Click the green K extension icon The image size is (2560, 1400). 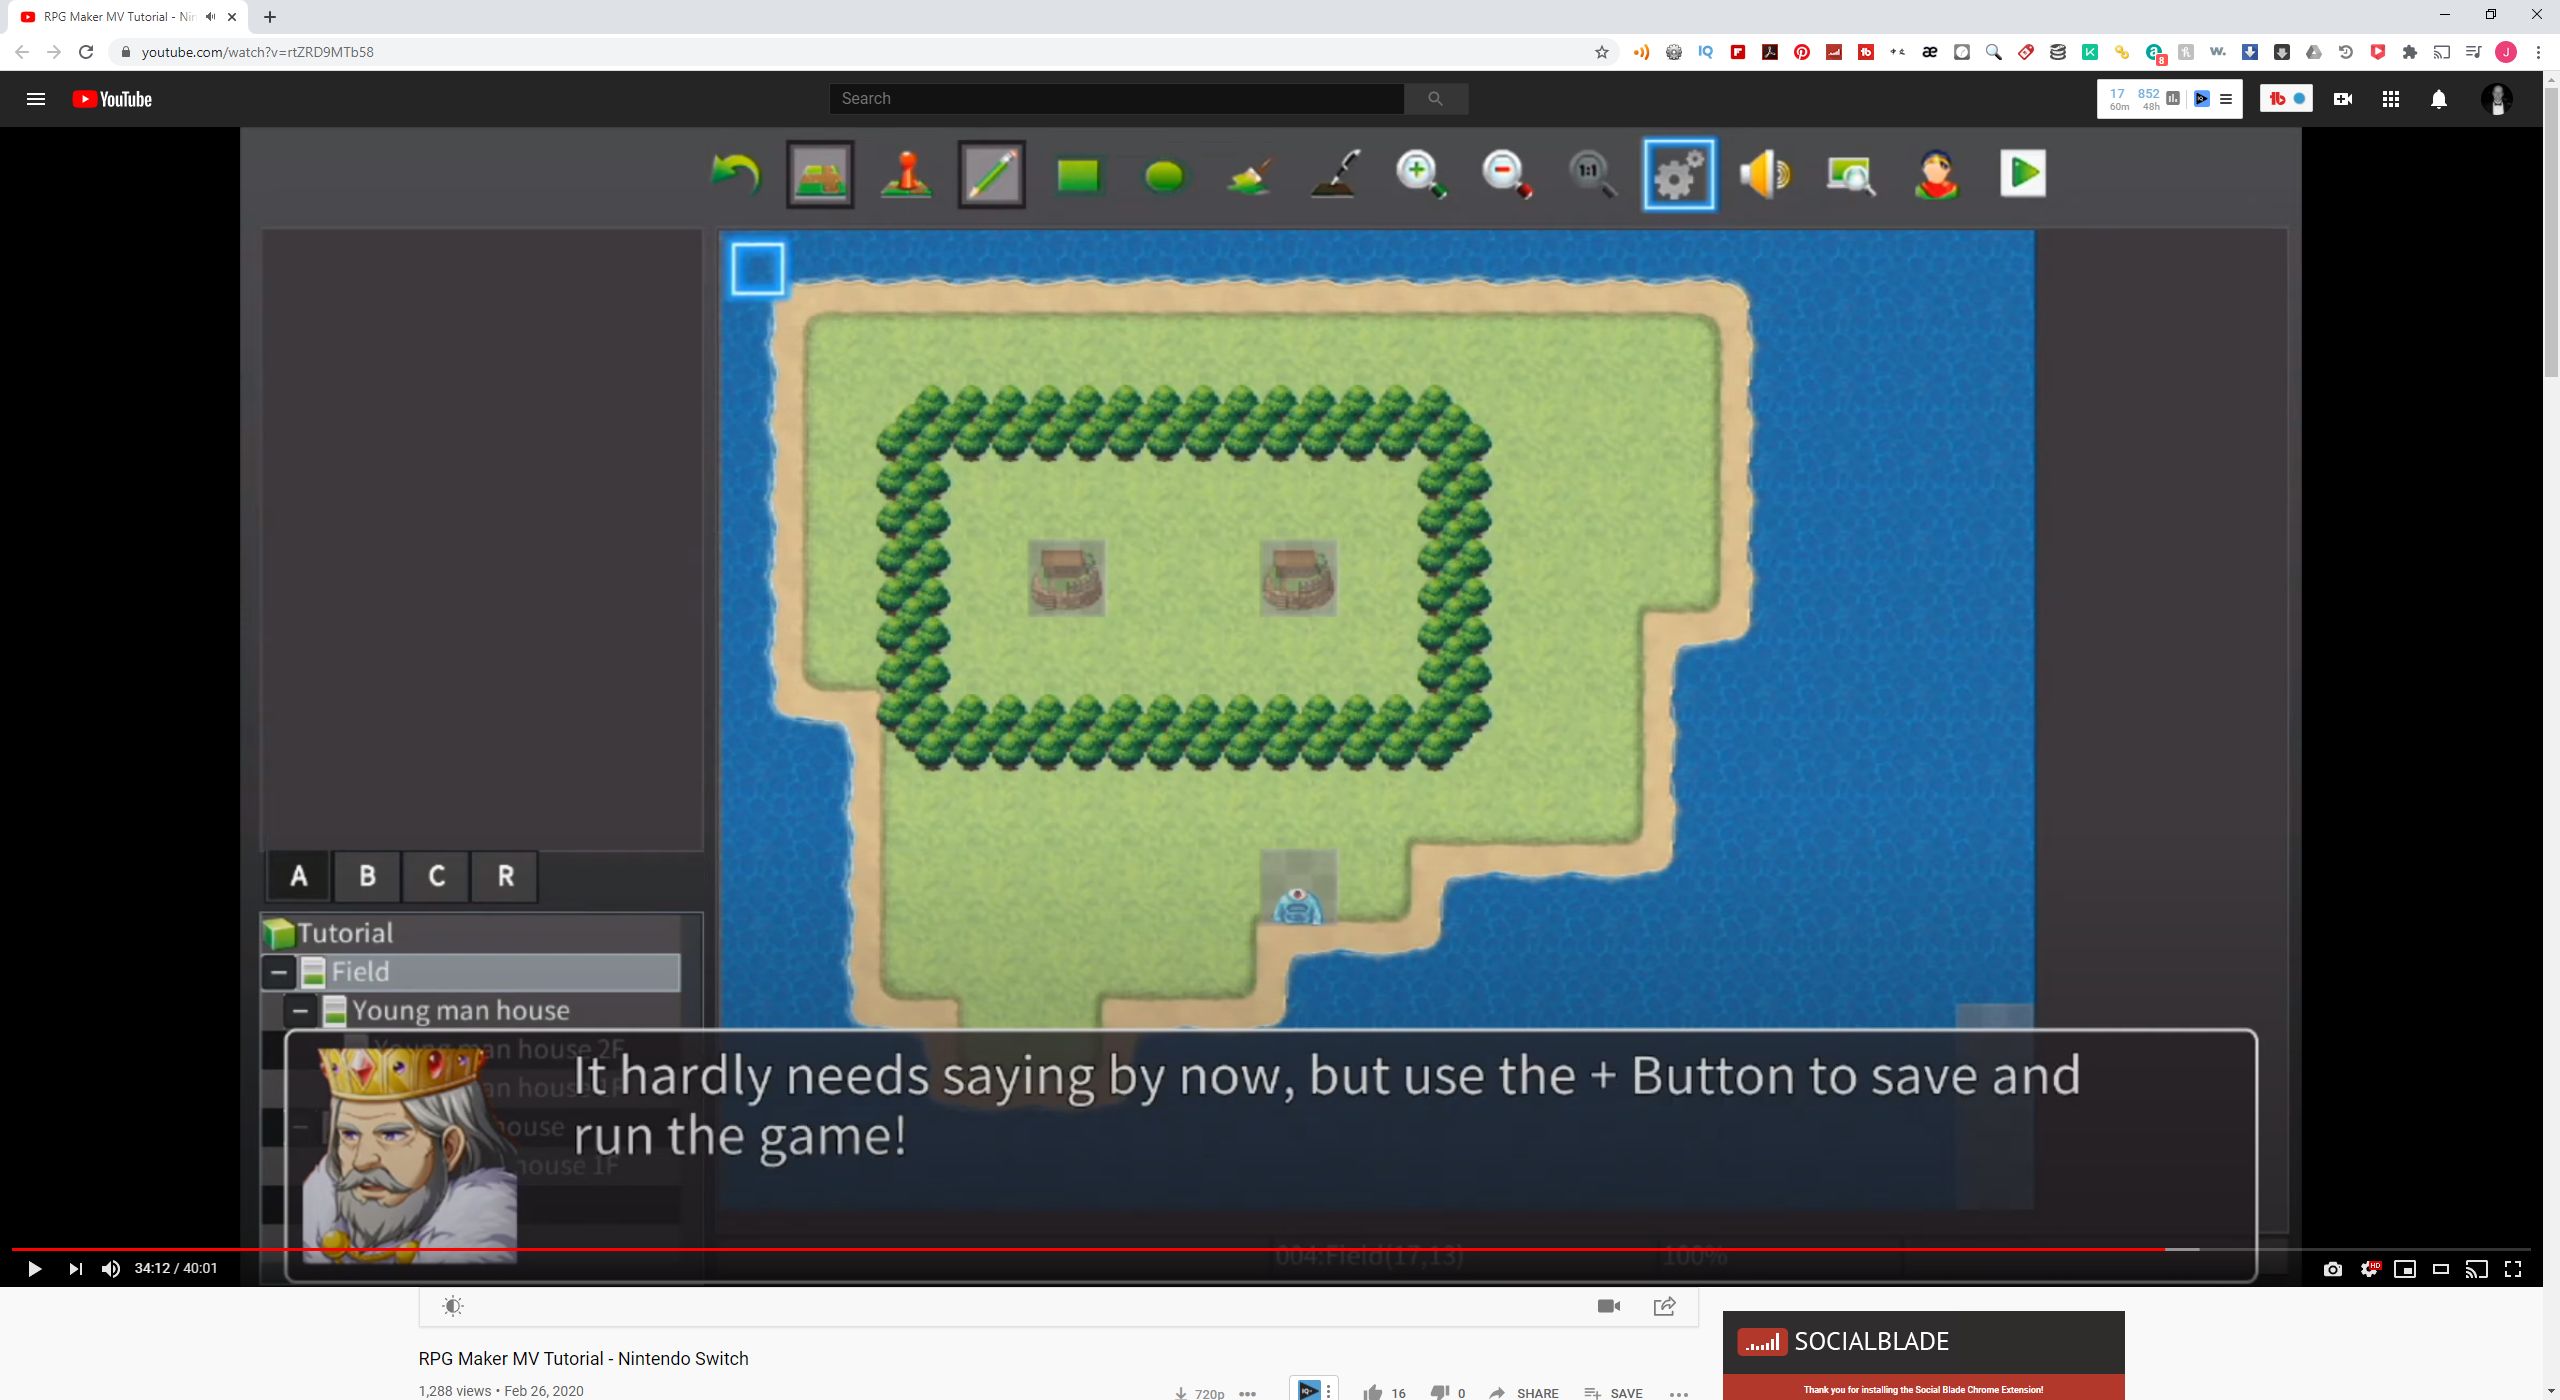(2090, 52)
